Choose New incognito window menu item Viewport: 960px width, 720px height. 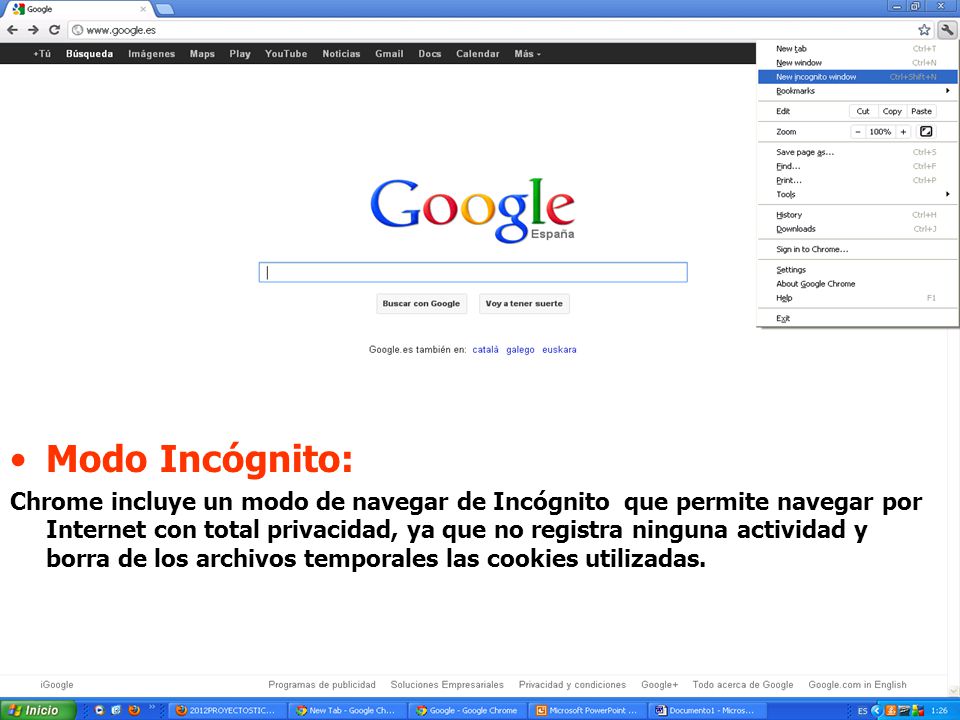coord(857,77)
